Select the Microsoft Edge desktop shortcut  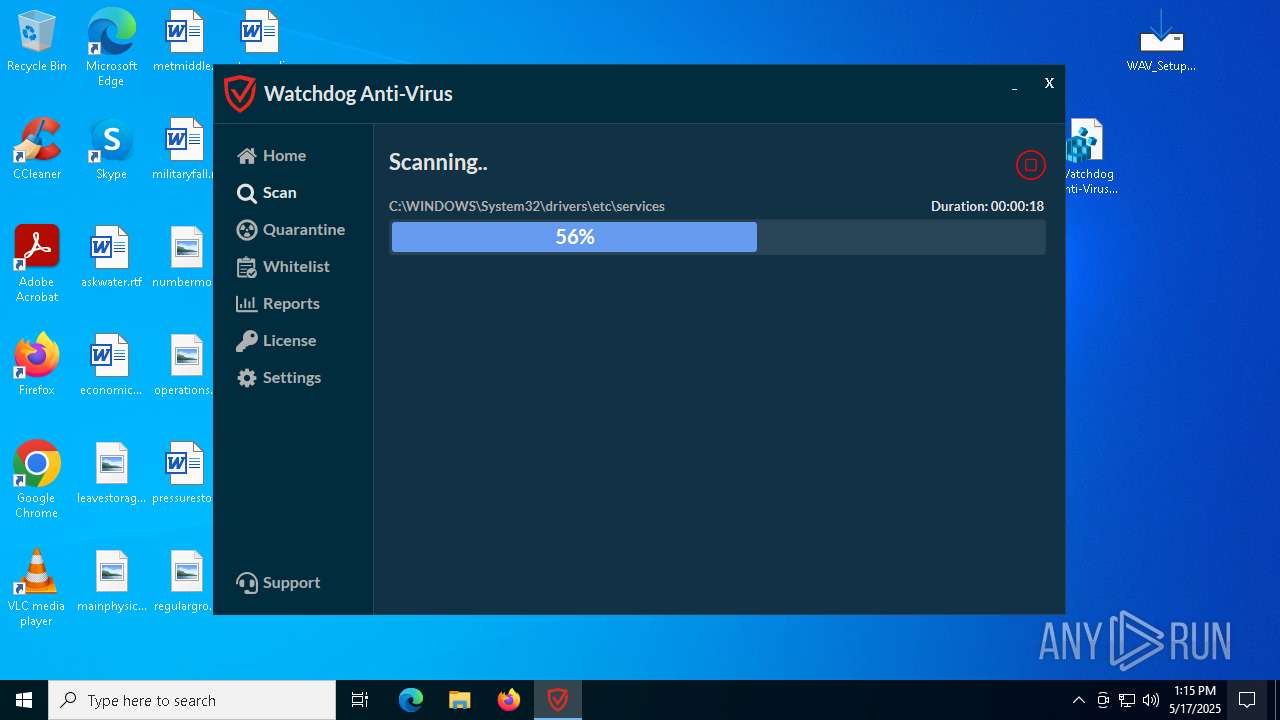click(x=111, y=48)
